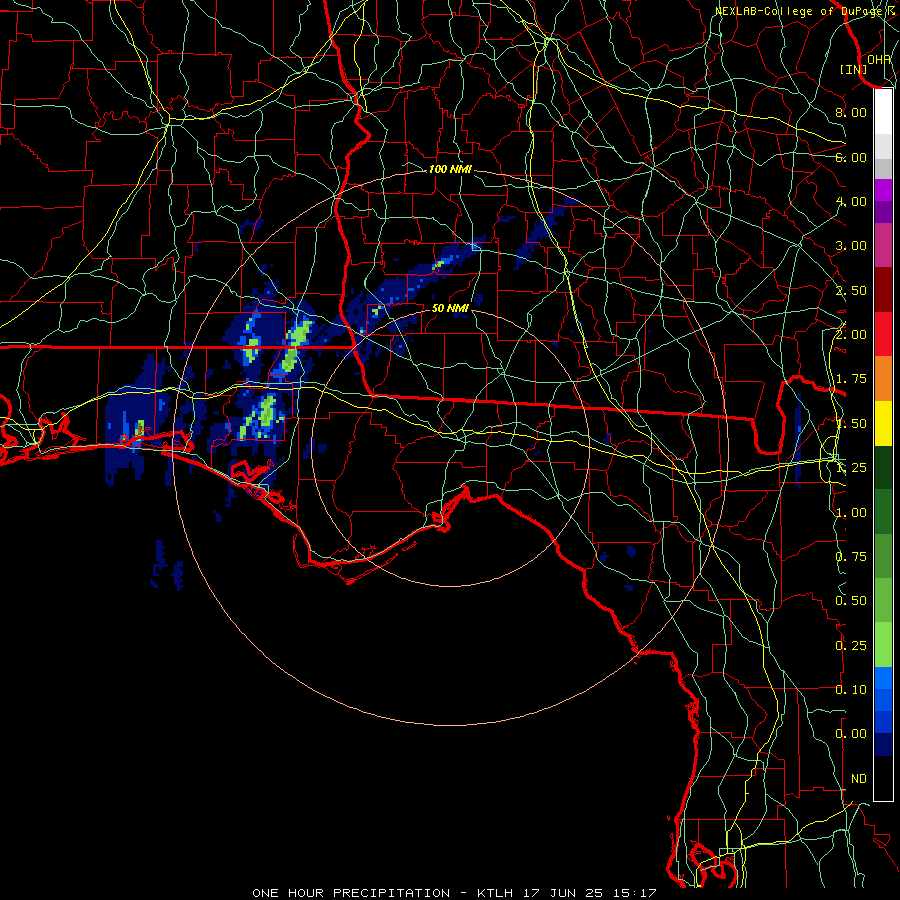Pick the bright magenta swatch beside 4.00
This screenshot has height=900, width=900.
click(883, 190)
